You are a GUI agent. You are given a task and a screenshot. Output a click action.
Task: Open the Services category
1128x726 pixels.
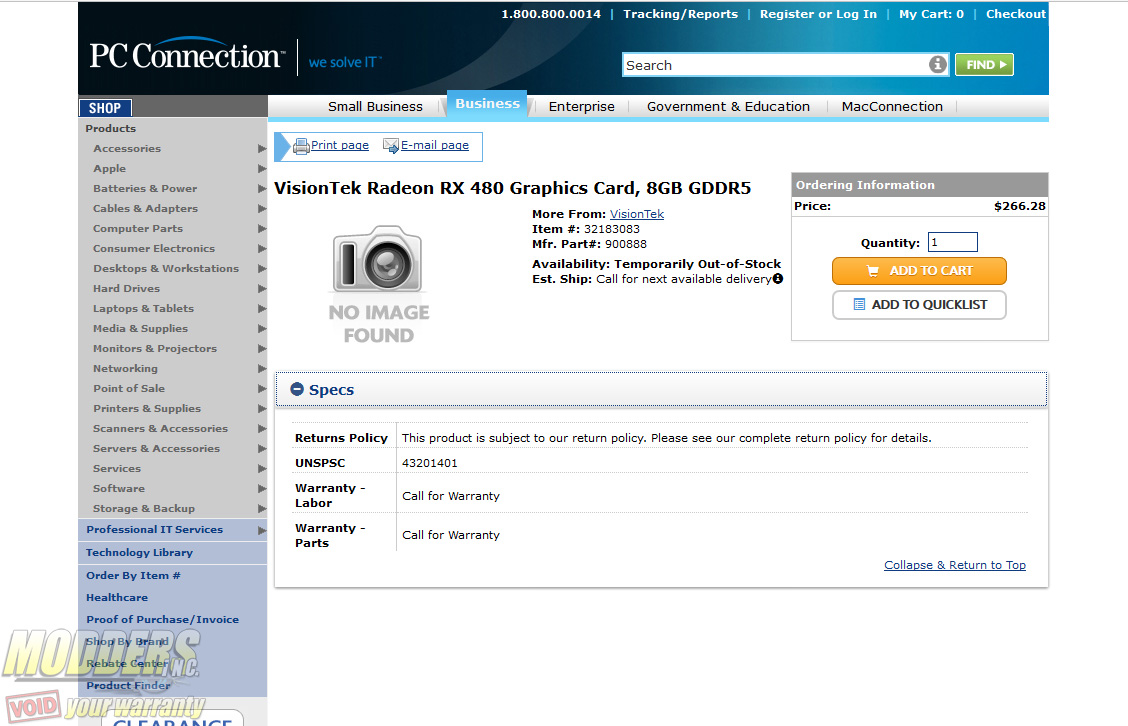pos(117,469)
